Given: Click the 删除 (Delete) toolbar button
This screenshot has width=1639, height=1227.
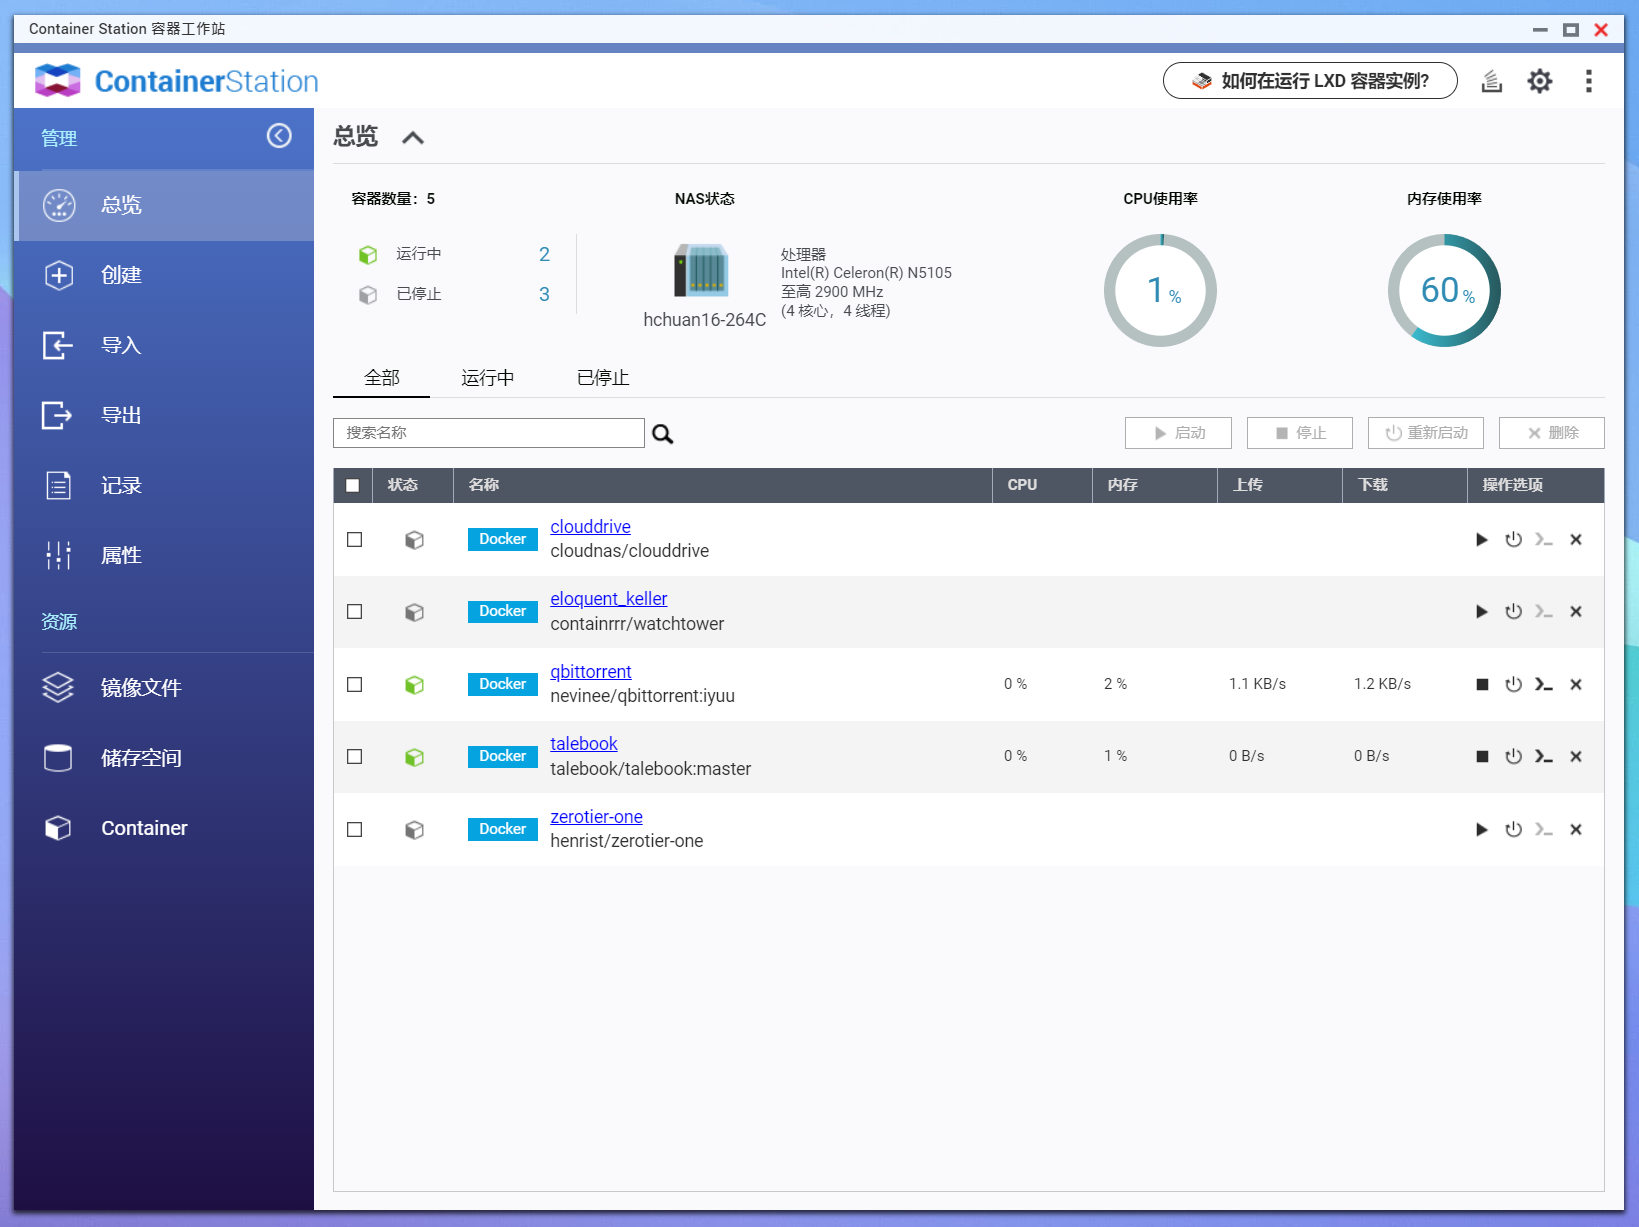Looking at the screenshot, I should 1552,433.
